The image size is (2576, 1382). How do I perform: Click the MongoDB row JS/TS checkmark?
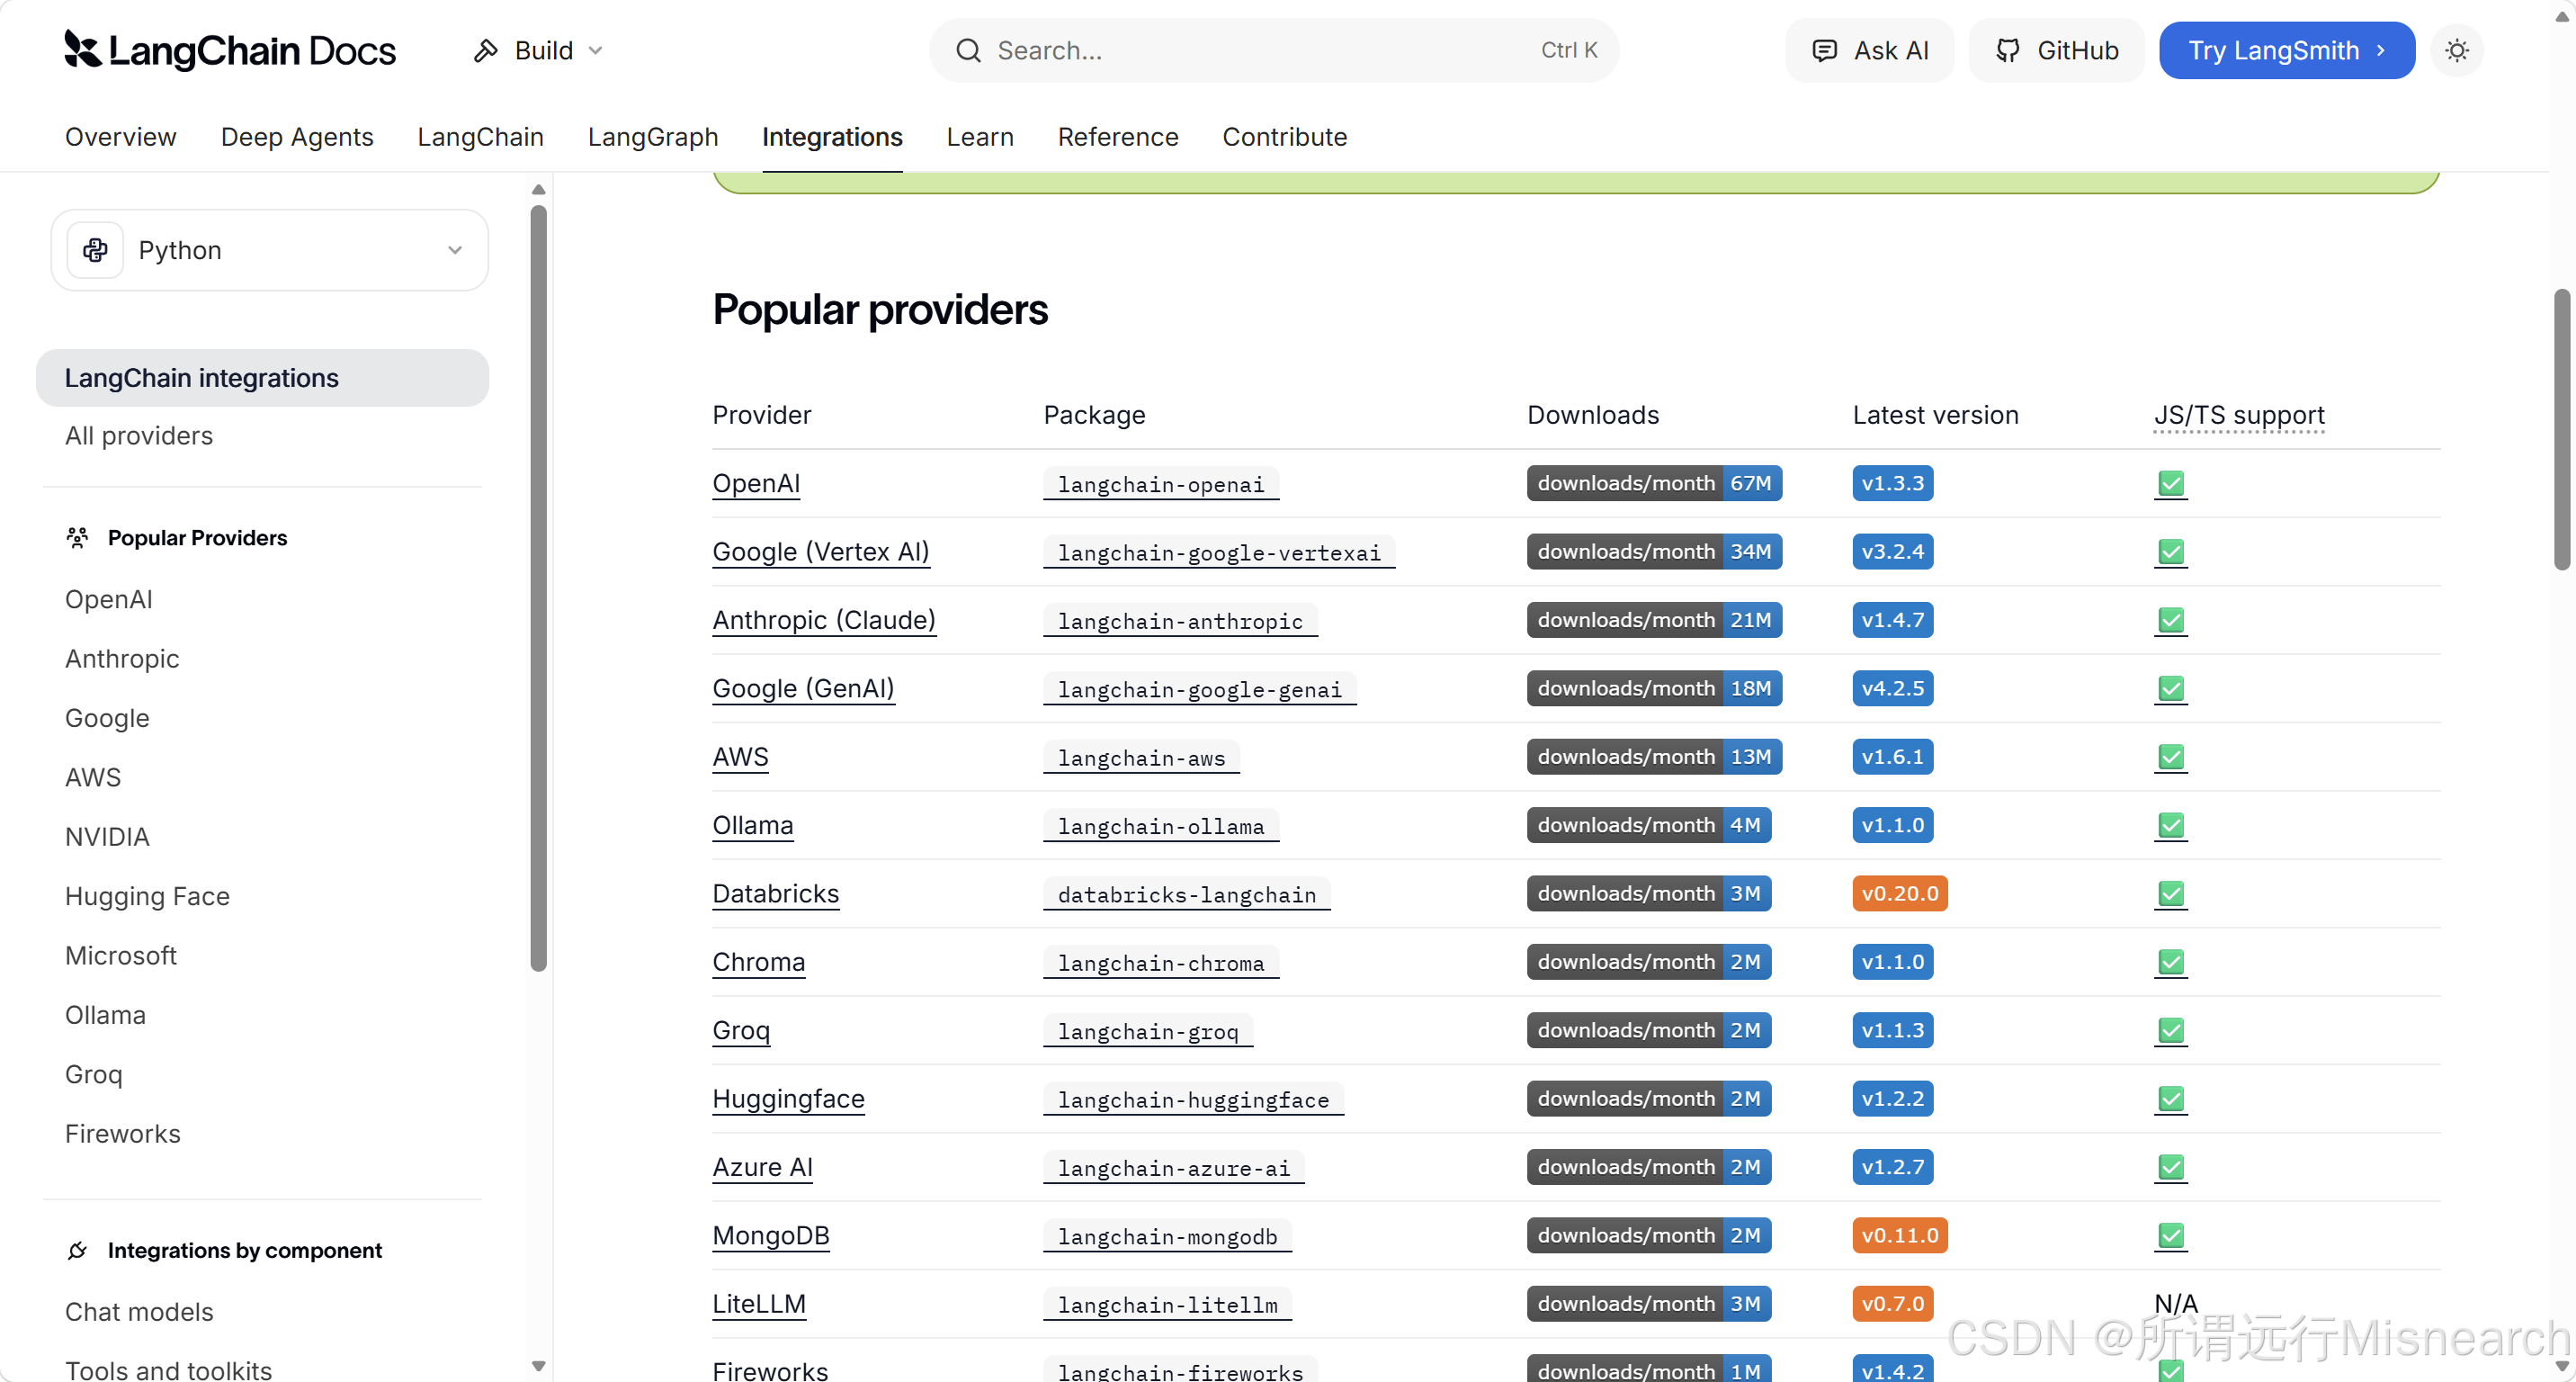(2171, 1236)
